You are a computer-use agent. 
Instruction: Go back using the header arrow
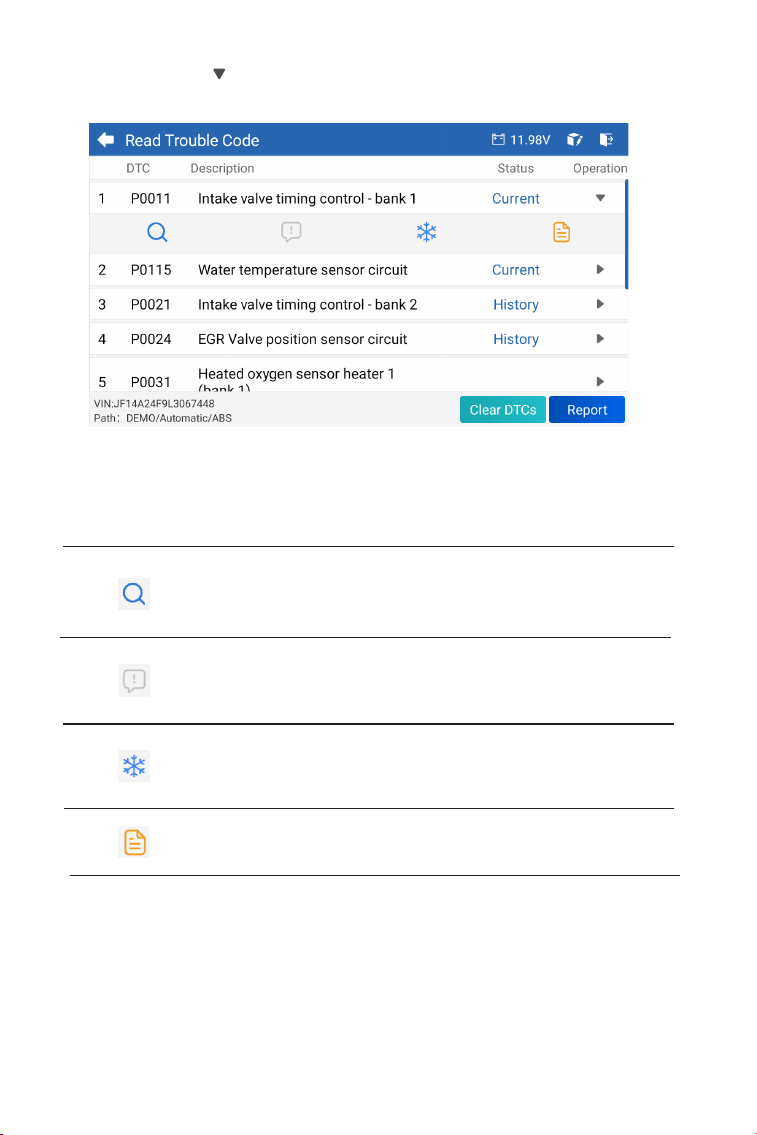coord(106,140)
